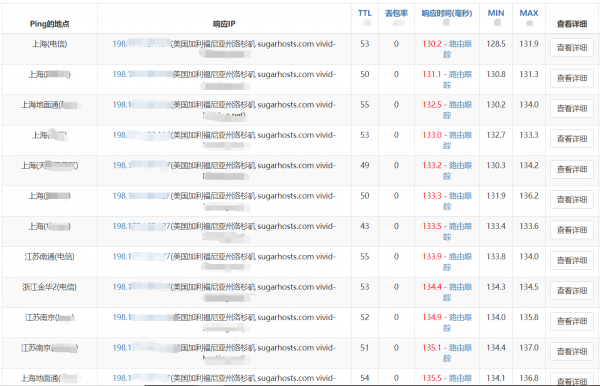Open the 198 IP link in TTL 43 row

141,226
